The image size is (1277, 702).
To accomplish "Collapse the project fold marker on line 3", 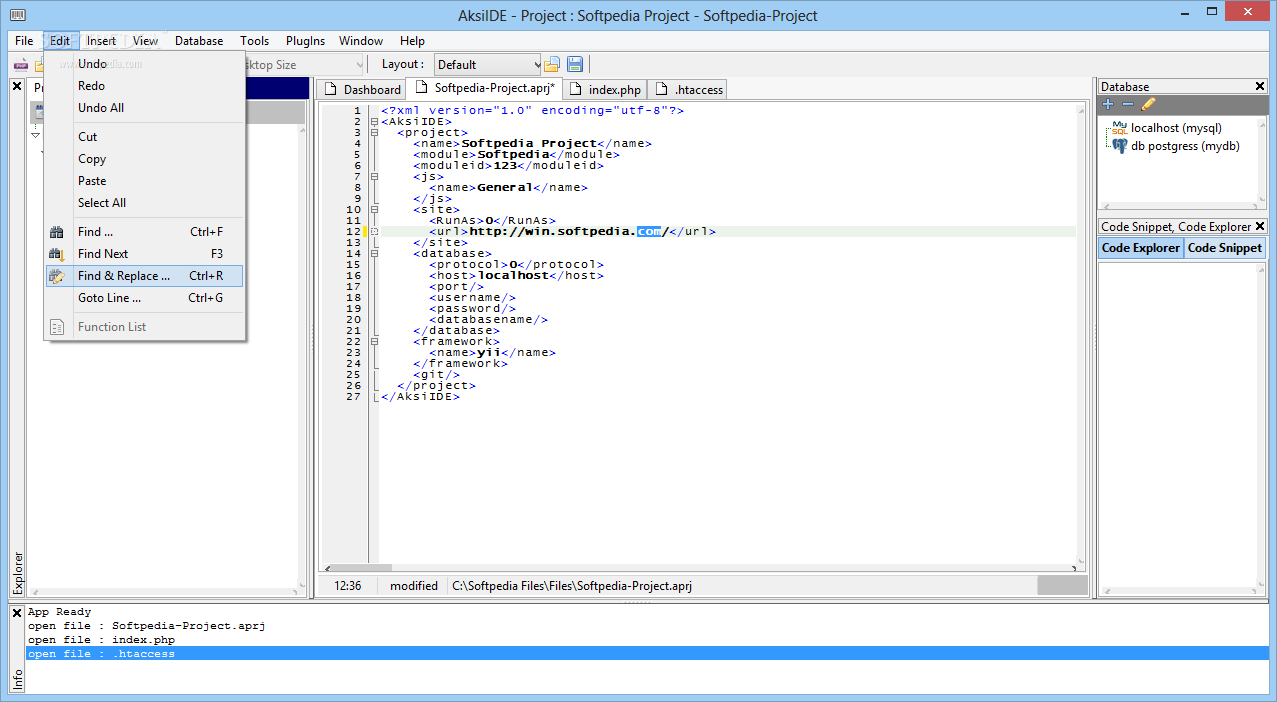I will click(374, 133).
